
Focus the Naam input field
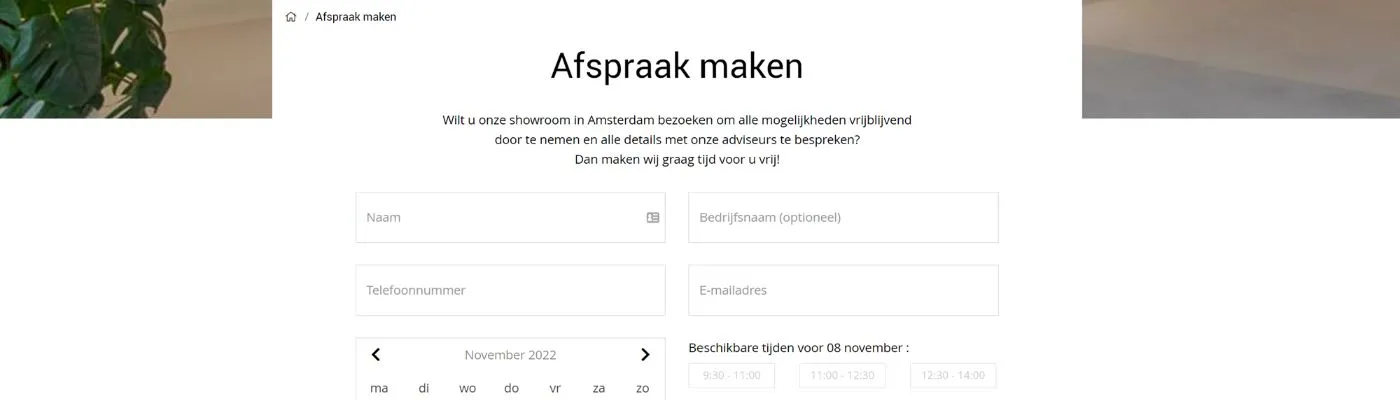[x=500, y=217]
